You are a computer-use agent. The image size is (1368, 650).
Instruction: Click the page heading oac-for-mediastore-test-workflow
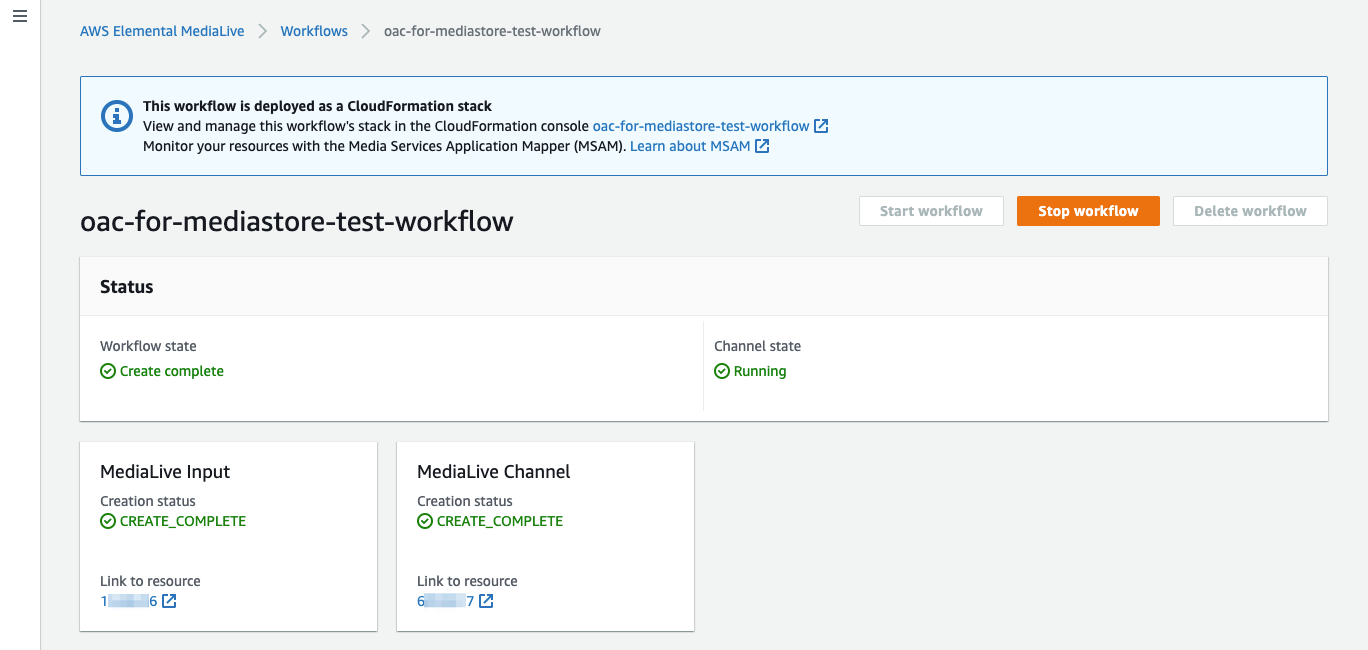point(297,221)
